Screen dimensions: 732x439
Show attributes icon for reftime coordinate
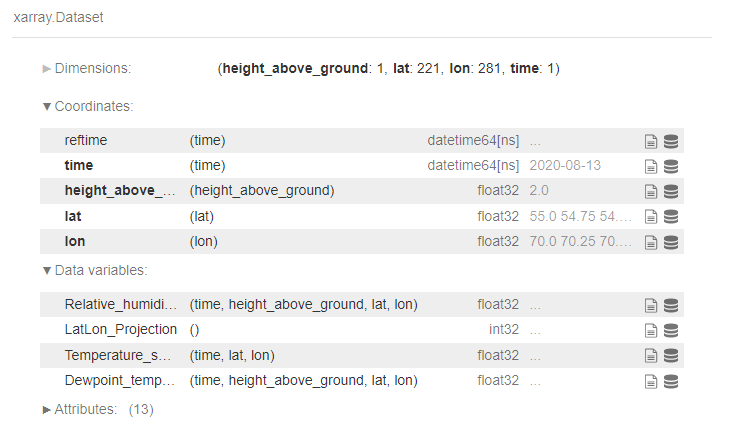point(651,141)
